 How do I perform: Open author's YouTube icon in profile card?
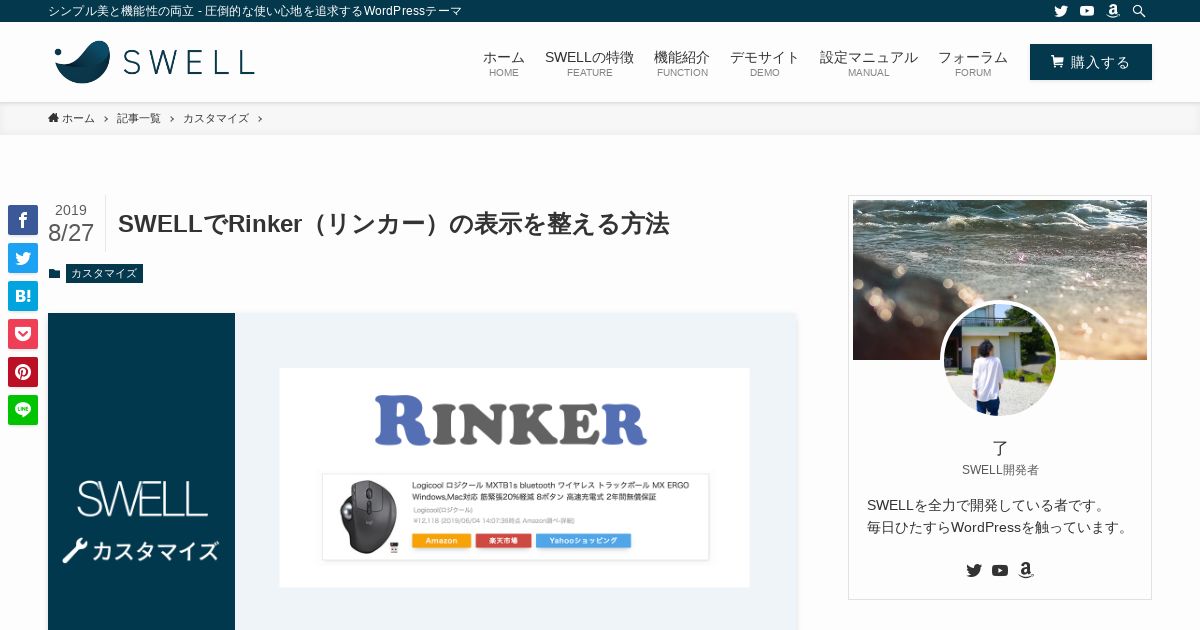(1000, 570)
